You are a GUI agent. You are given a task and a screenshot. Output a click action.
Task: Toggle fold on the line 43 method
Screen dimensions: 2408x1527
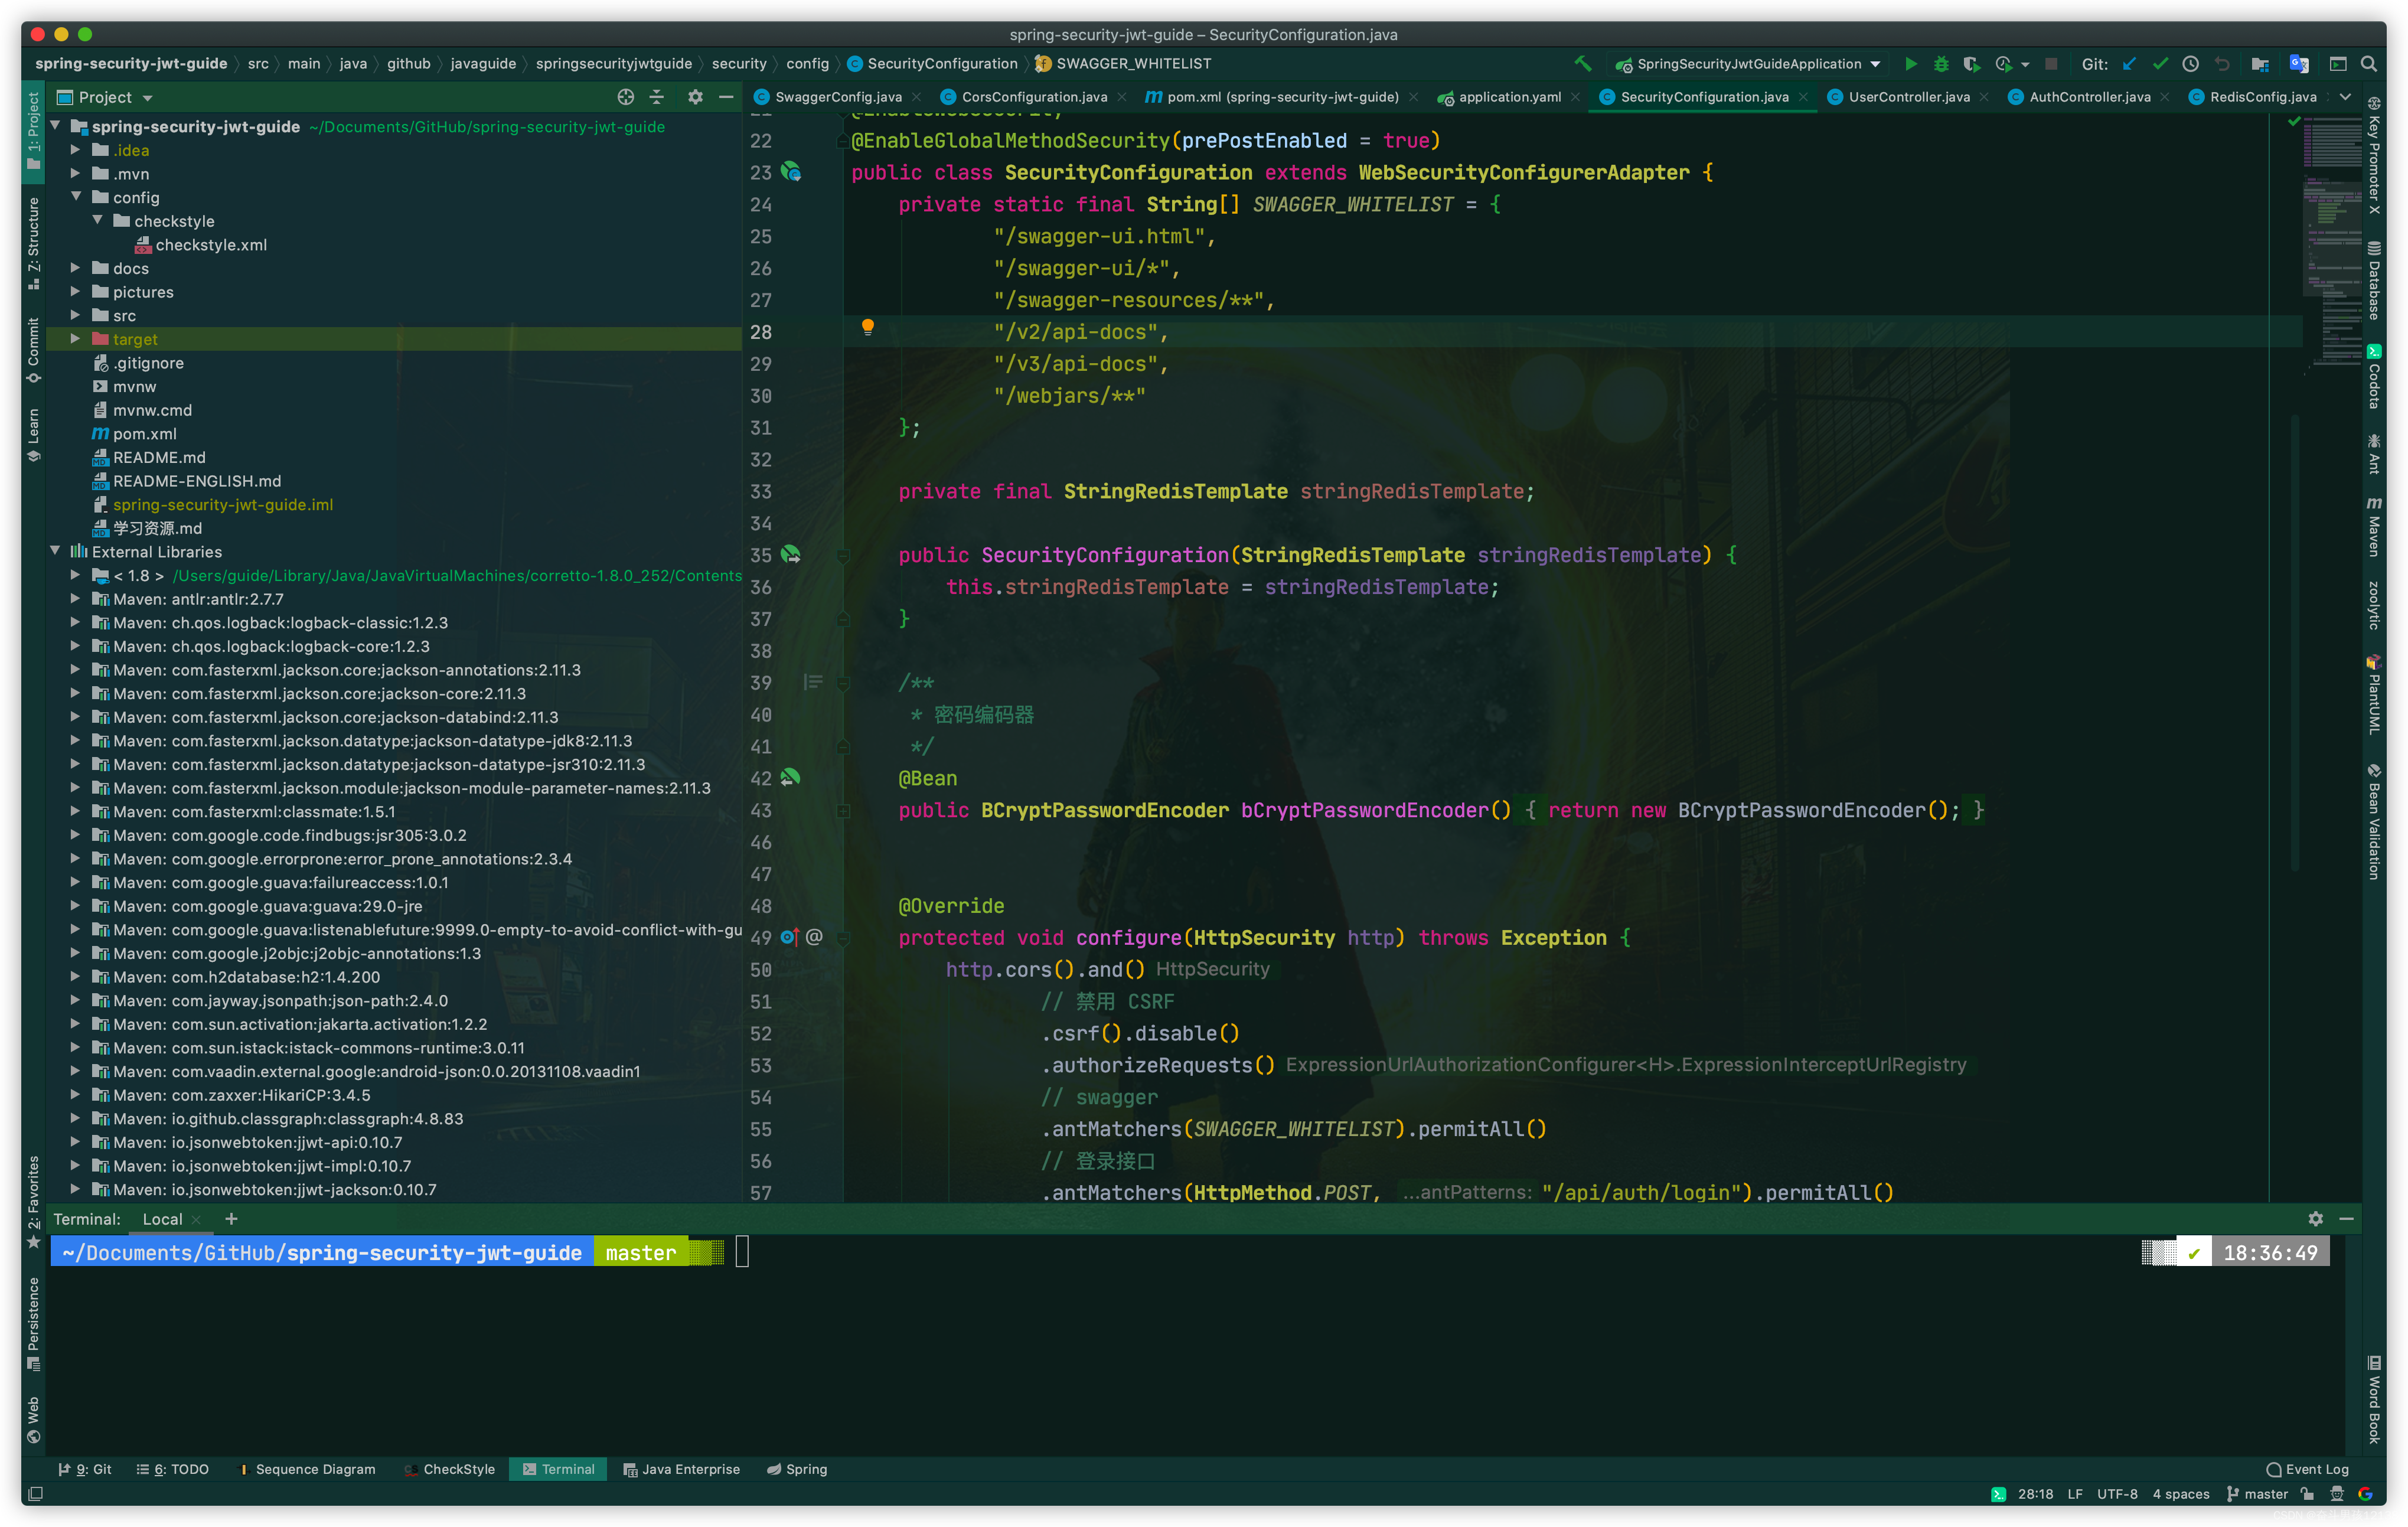pyautogui.click(x=843, y=811)
